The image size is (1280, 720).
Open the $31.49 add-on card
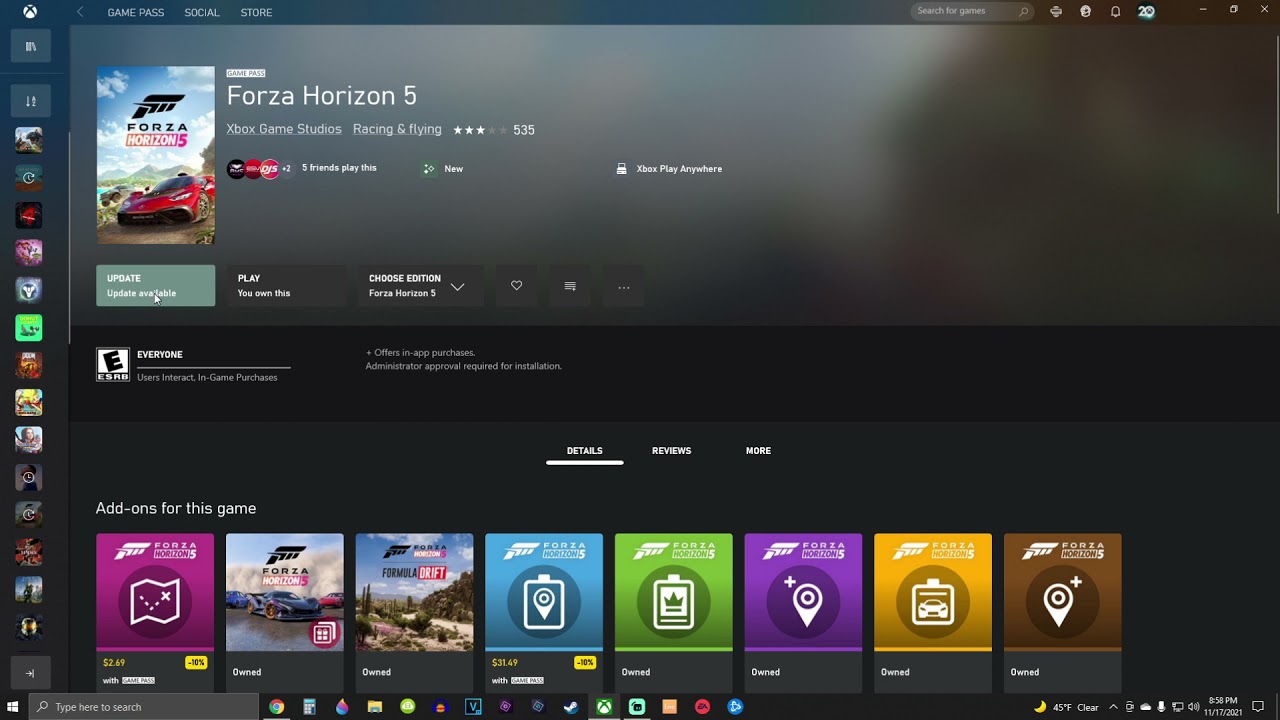point(544,612)
